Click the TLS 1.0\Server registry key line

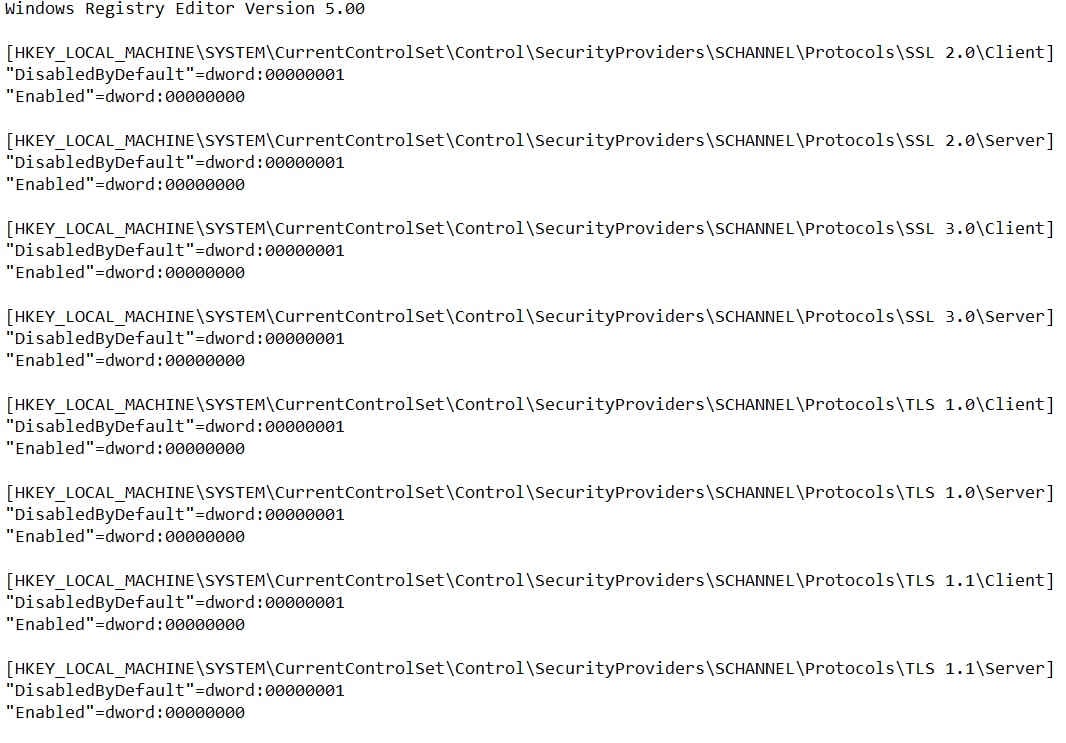point(530,493)
